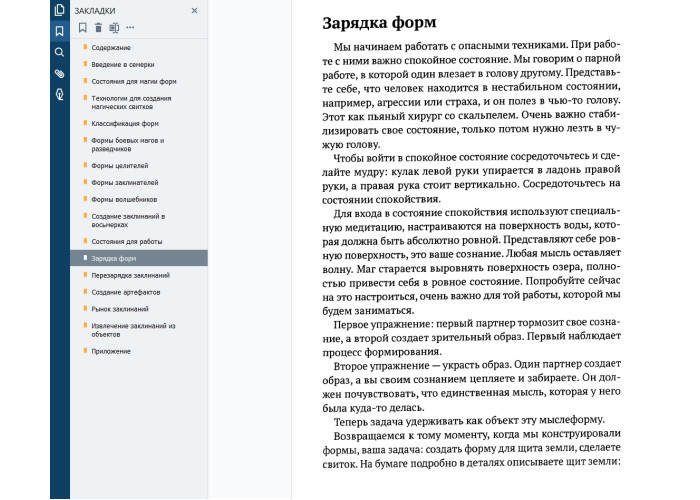The width and height of the screenshot is (700, 500).
Task: Add a new bookmark
Action: pos(83,28)
